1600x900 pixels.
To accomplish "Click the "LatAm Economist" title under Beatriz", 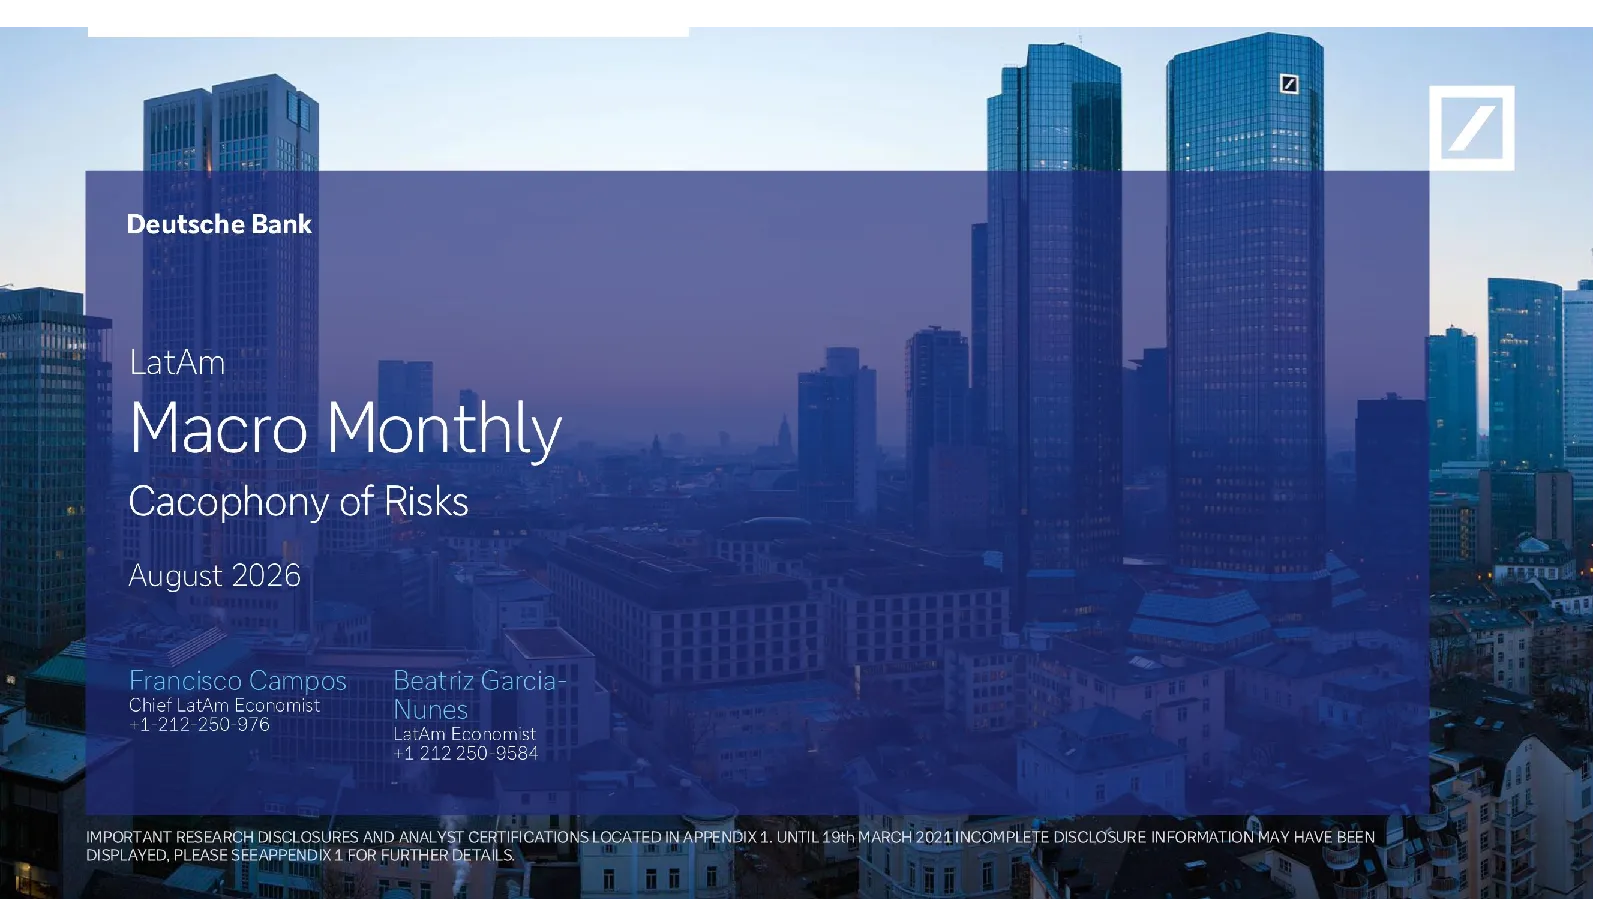I will point(464,734).
